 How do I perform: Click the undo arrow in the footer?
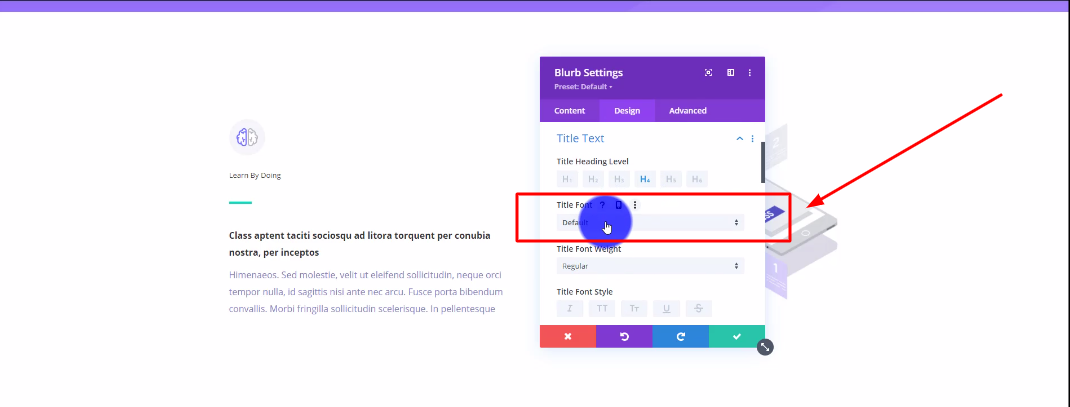[x=624, y=337]
